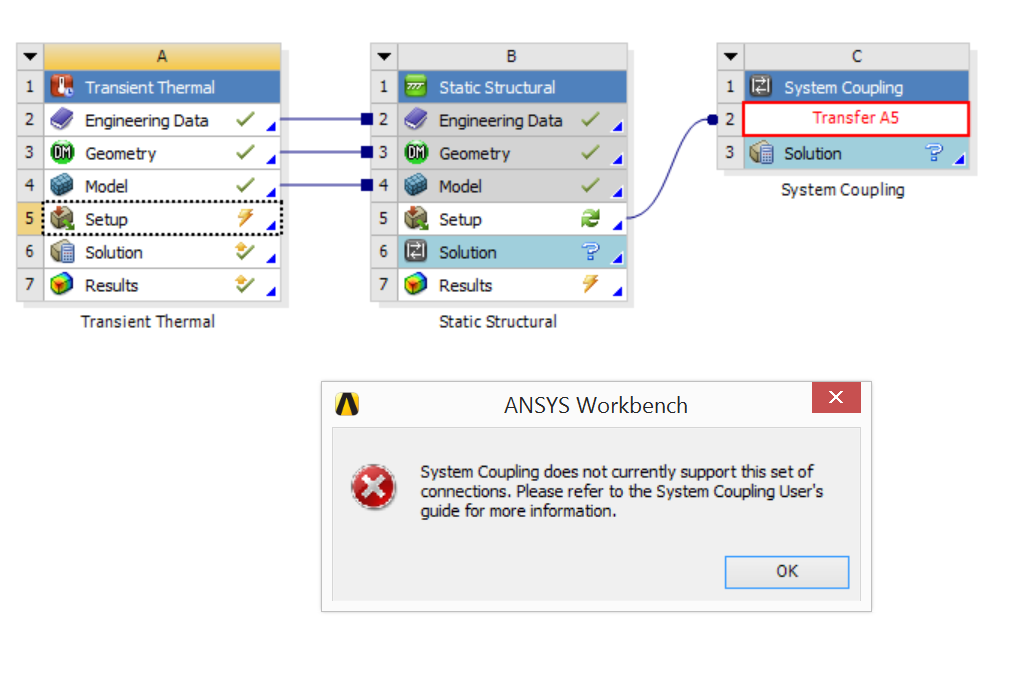Click the ANSYS logo in dialog title bar

(347, 405)
